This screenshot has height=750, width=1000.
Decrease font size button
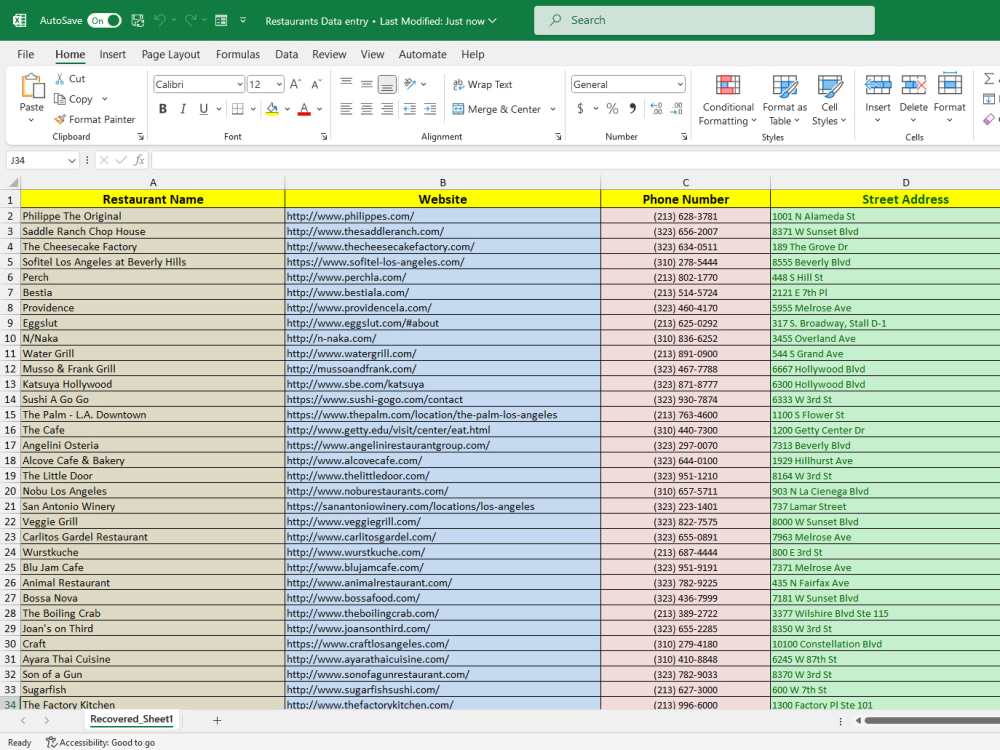click(x=316, y=84)
